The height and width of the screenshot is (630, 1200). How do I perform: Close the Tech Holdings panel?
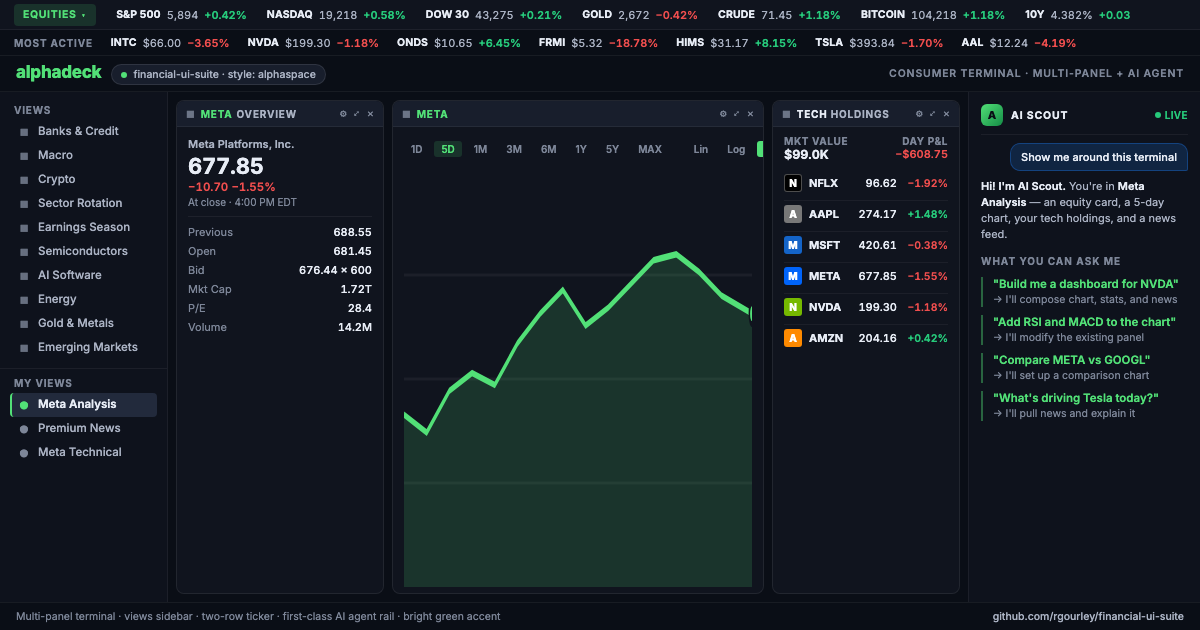(x=946, y=114)
